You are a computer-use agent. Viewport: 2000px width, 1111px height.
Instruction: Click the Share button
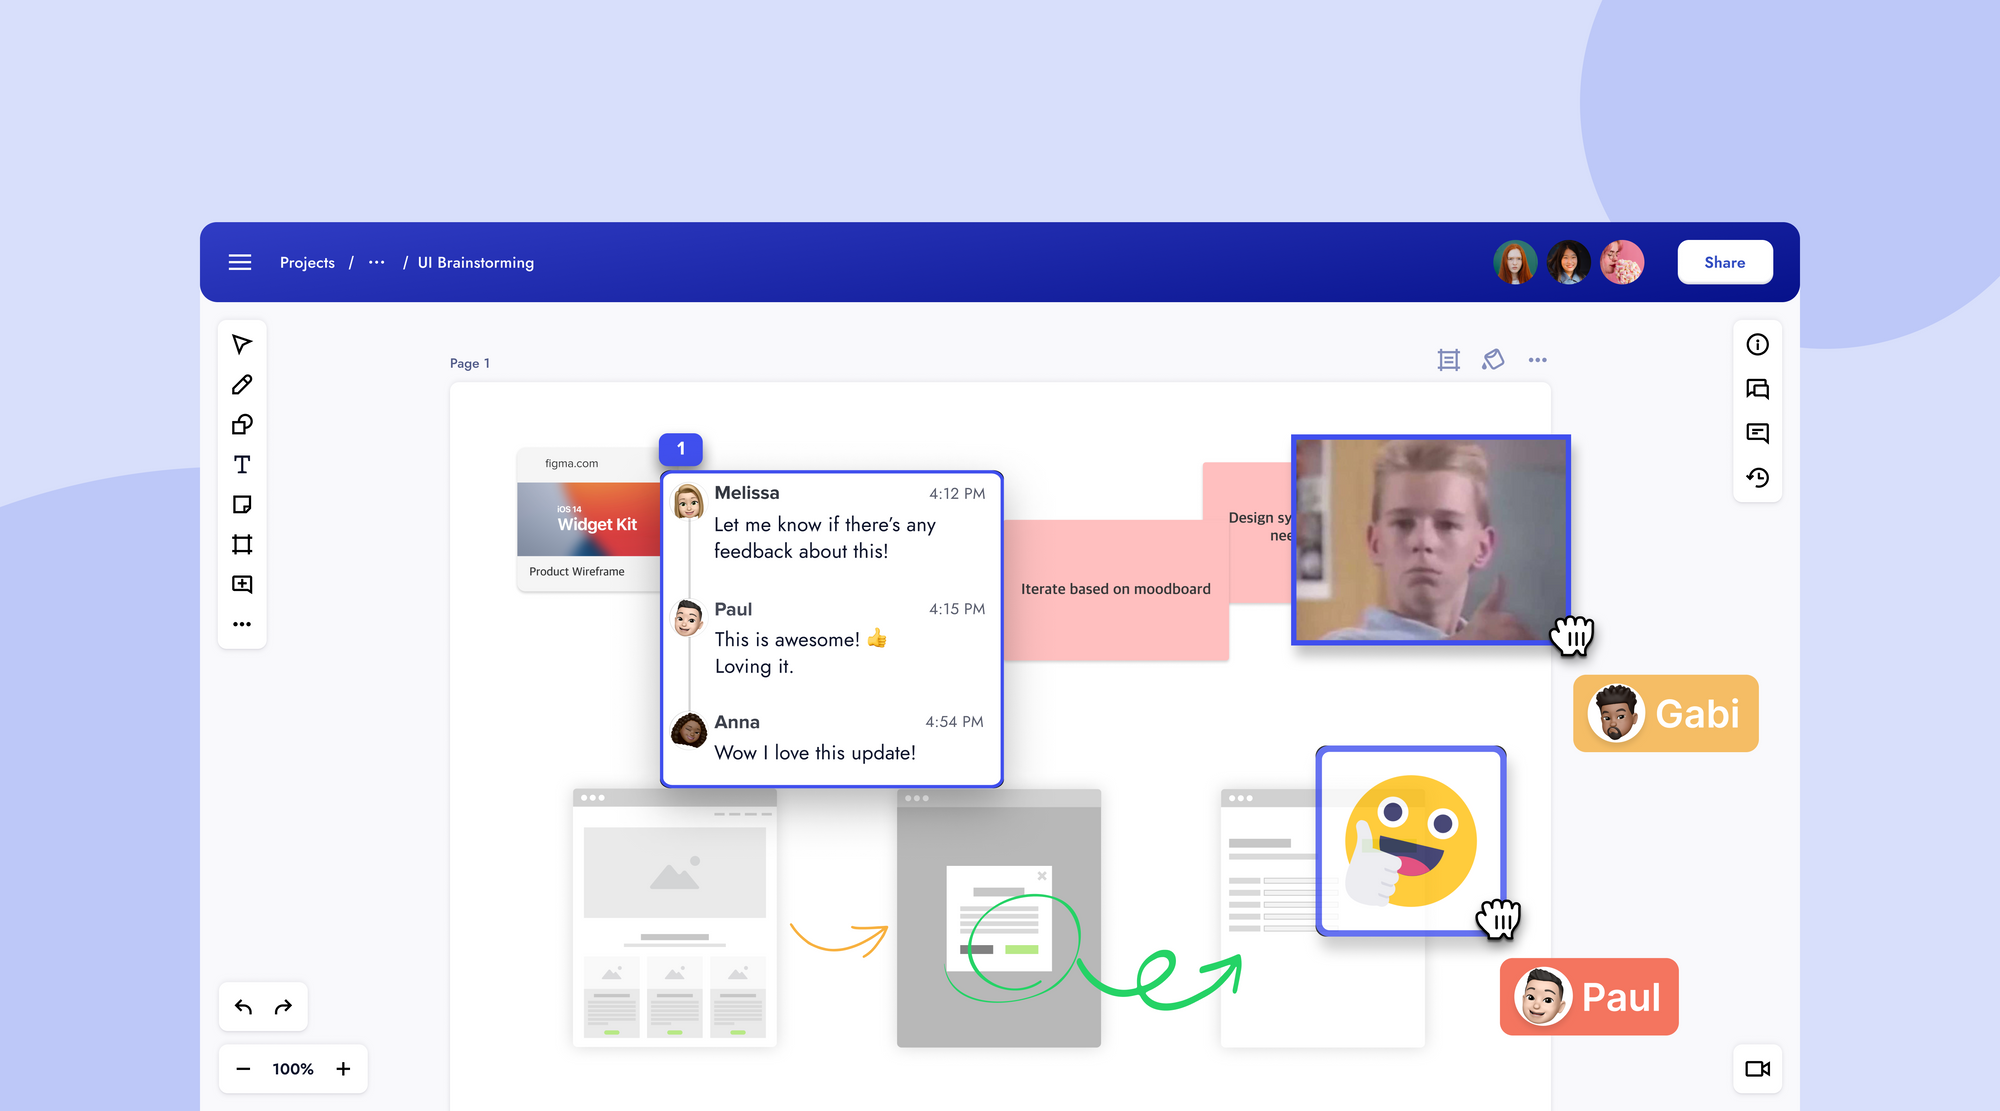click(1724, 262)
